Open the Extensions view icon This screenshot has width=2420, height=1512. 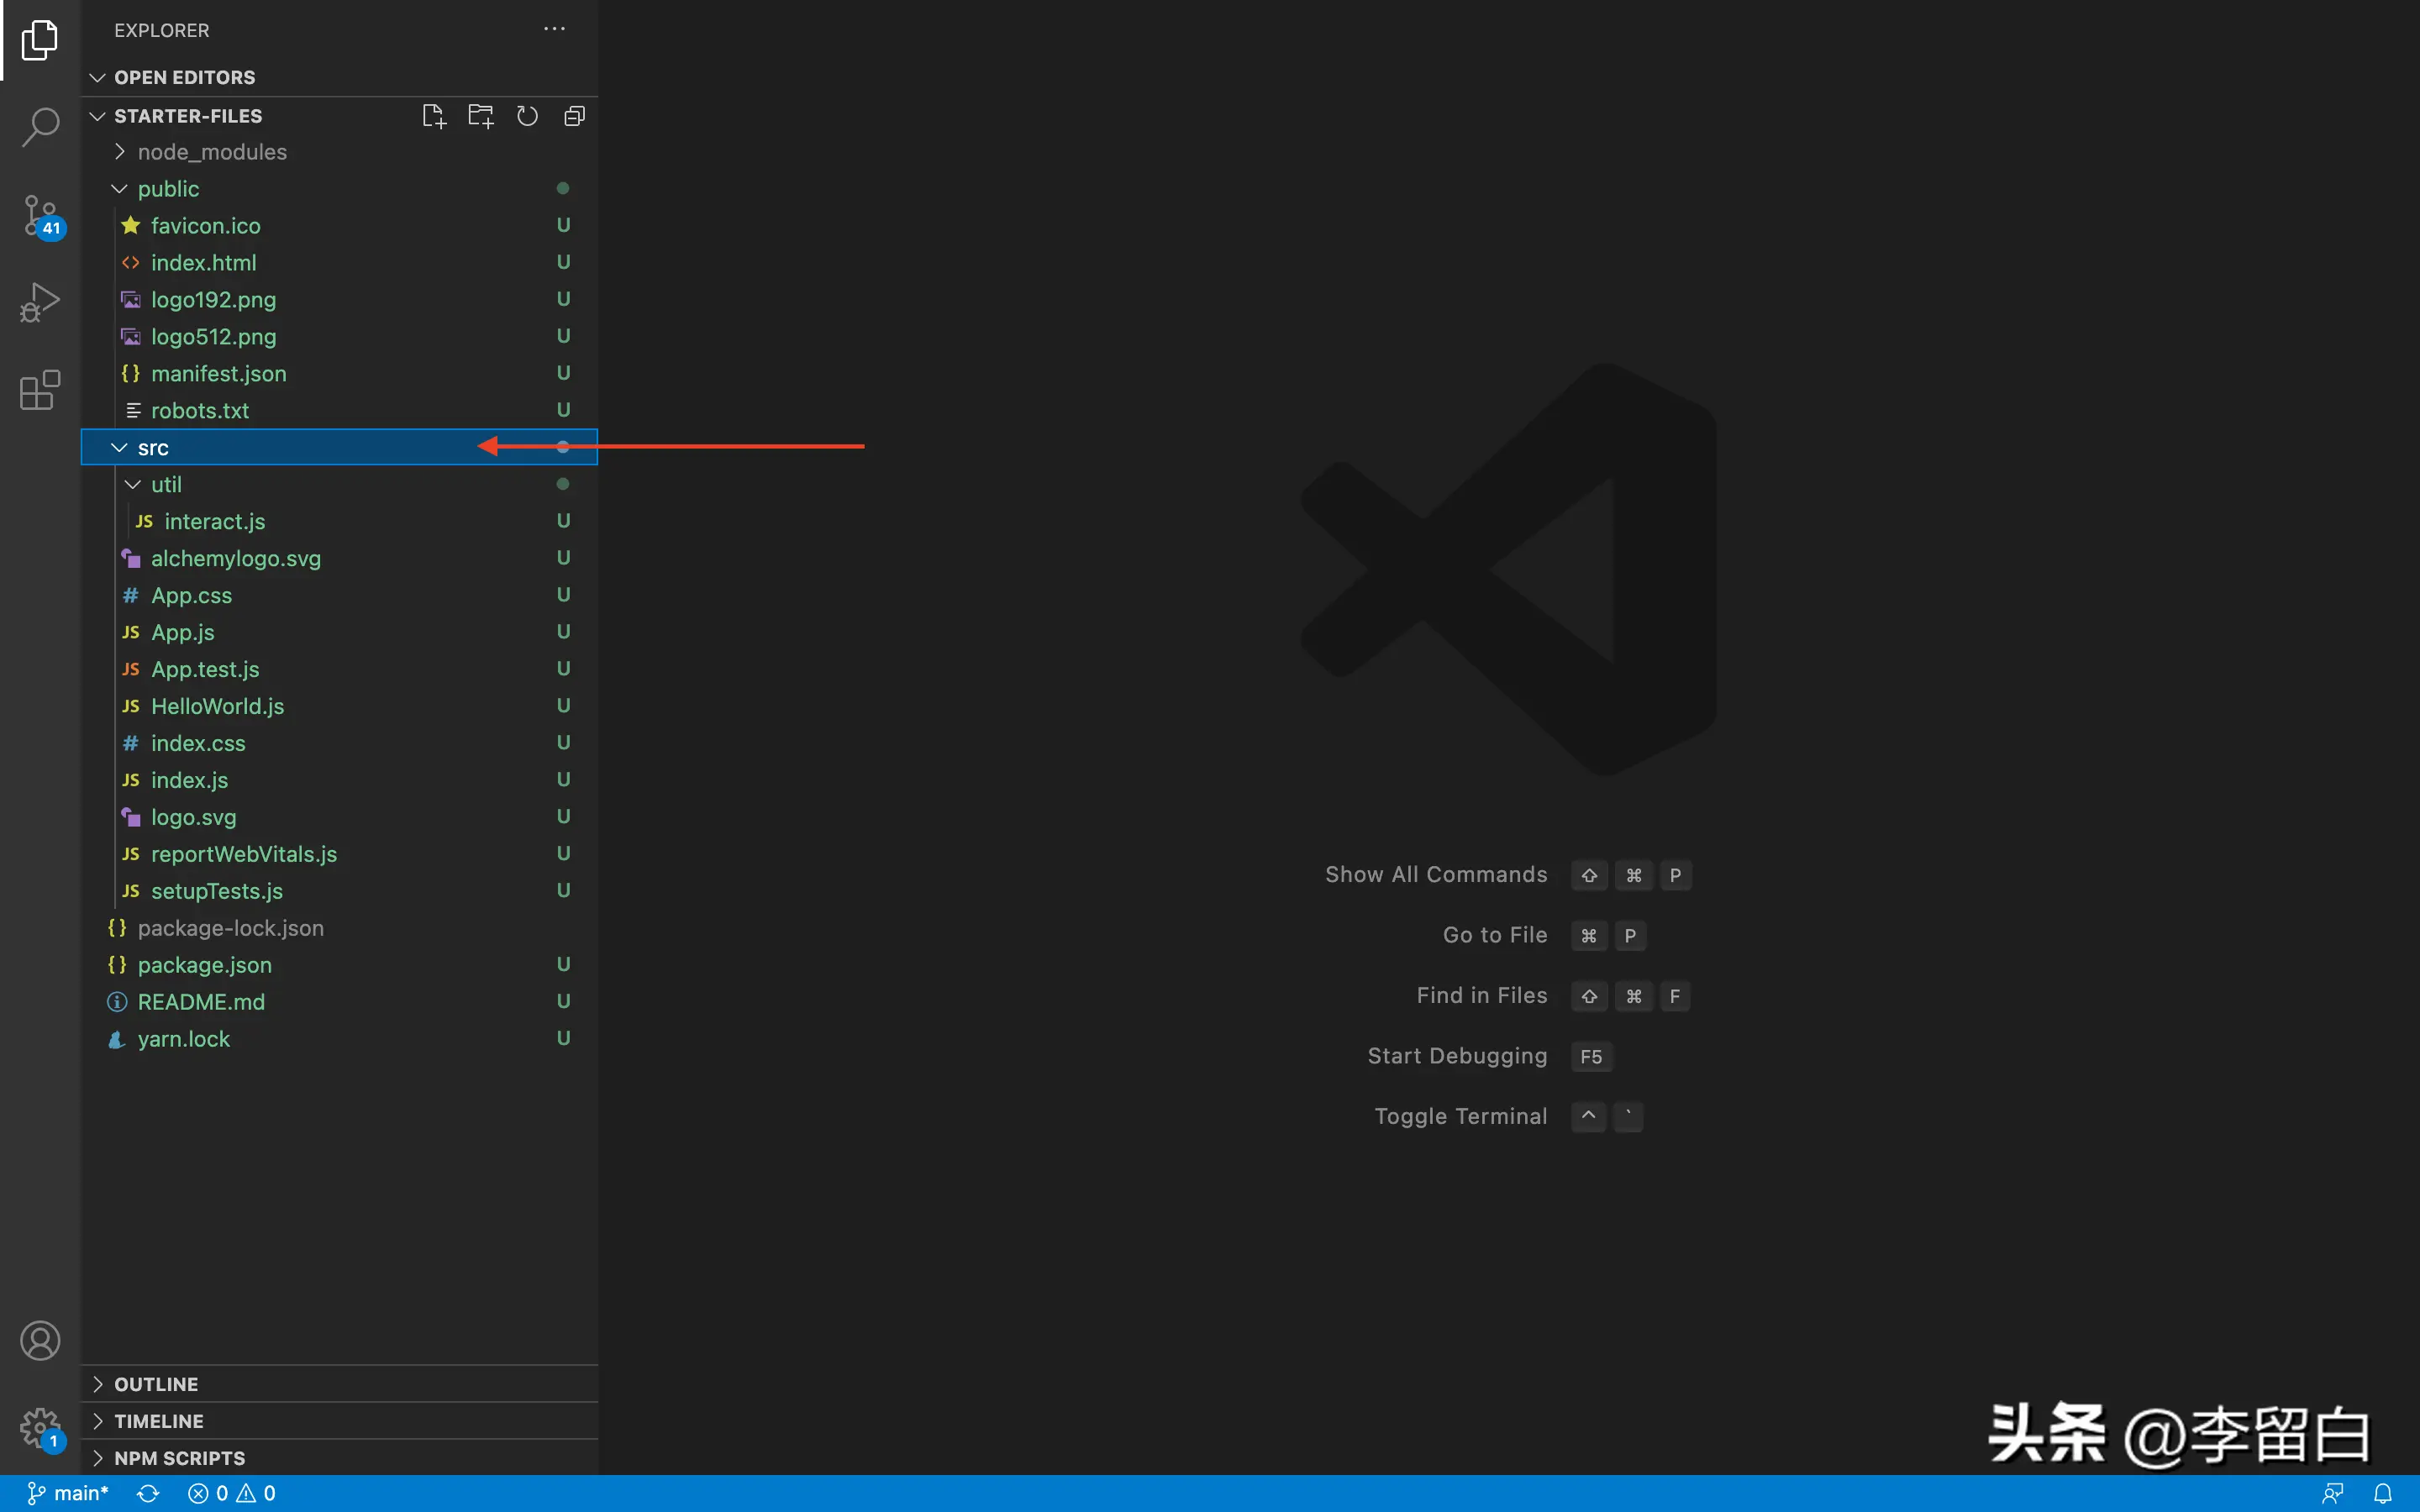coord(40,390)
